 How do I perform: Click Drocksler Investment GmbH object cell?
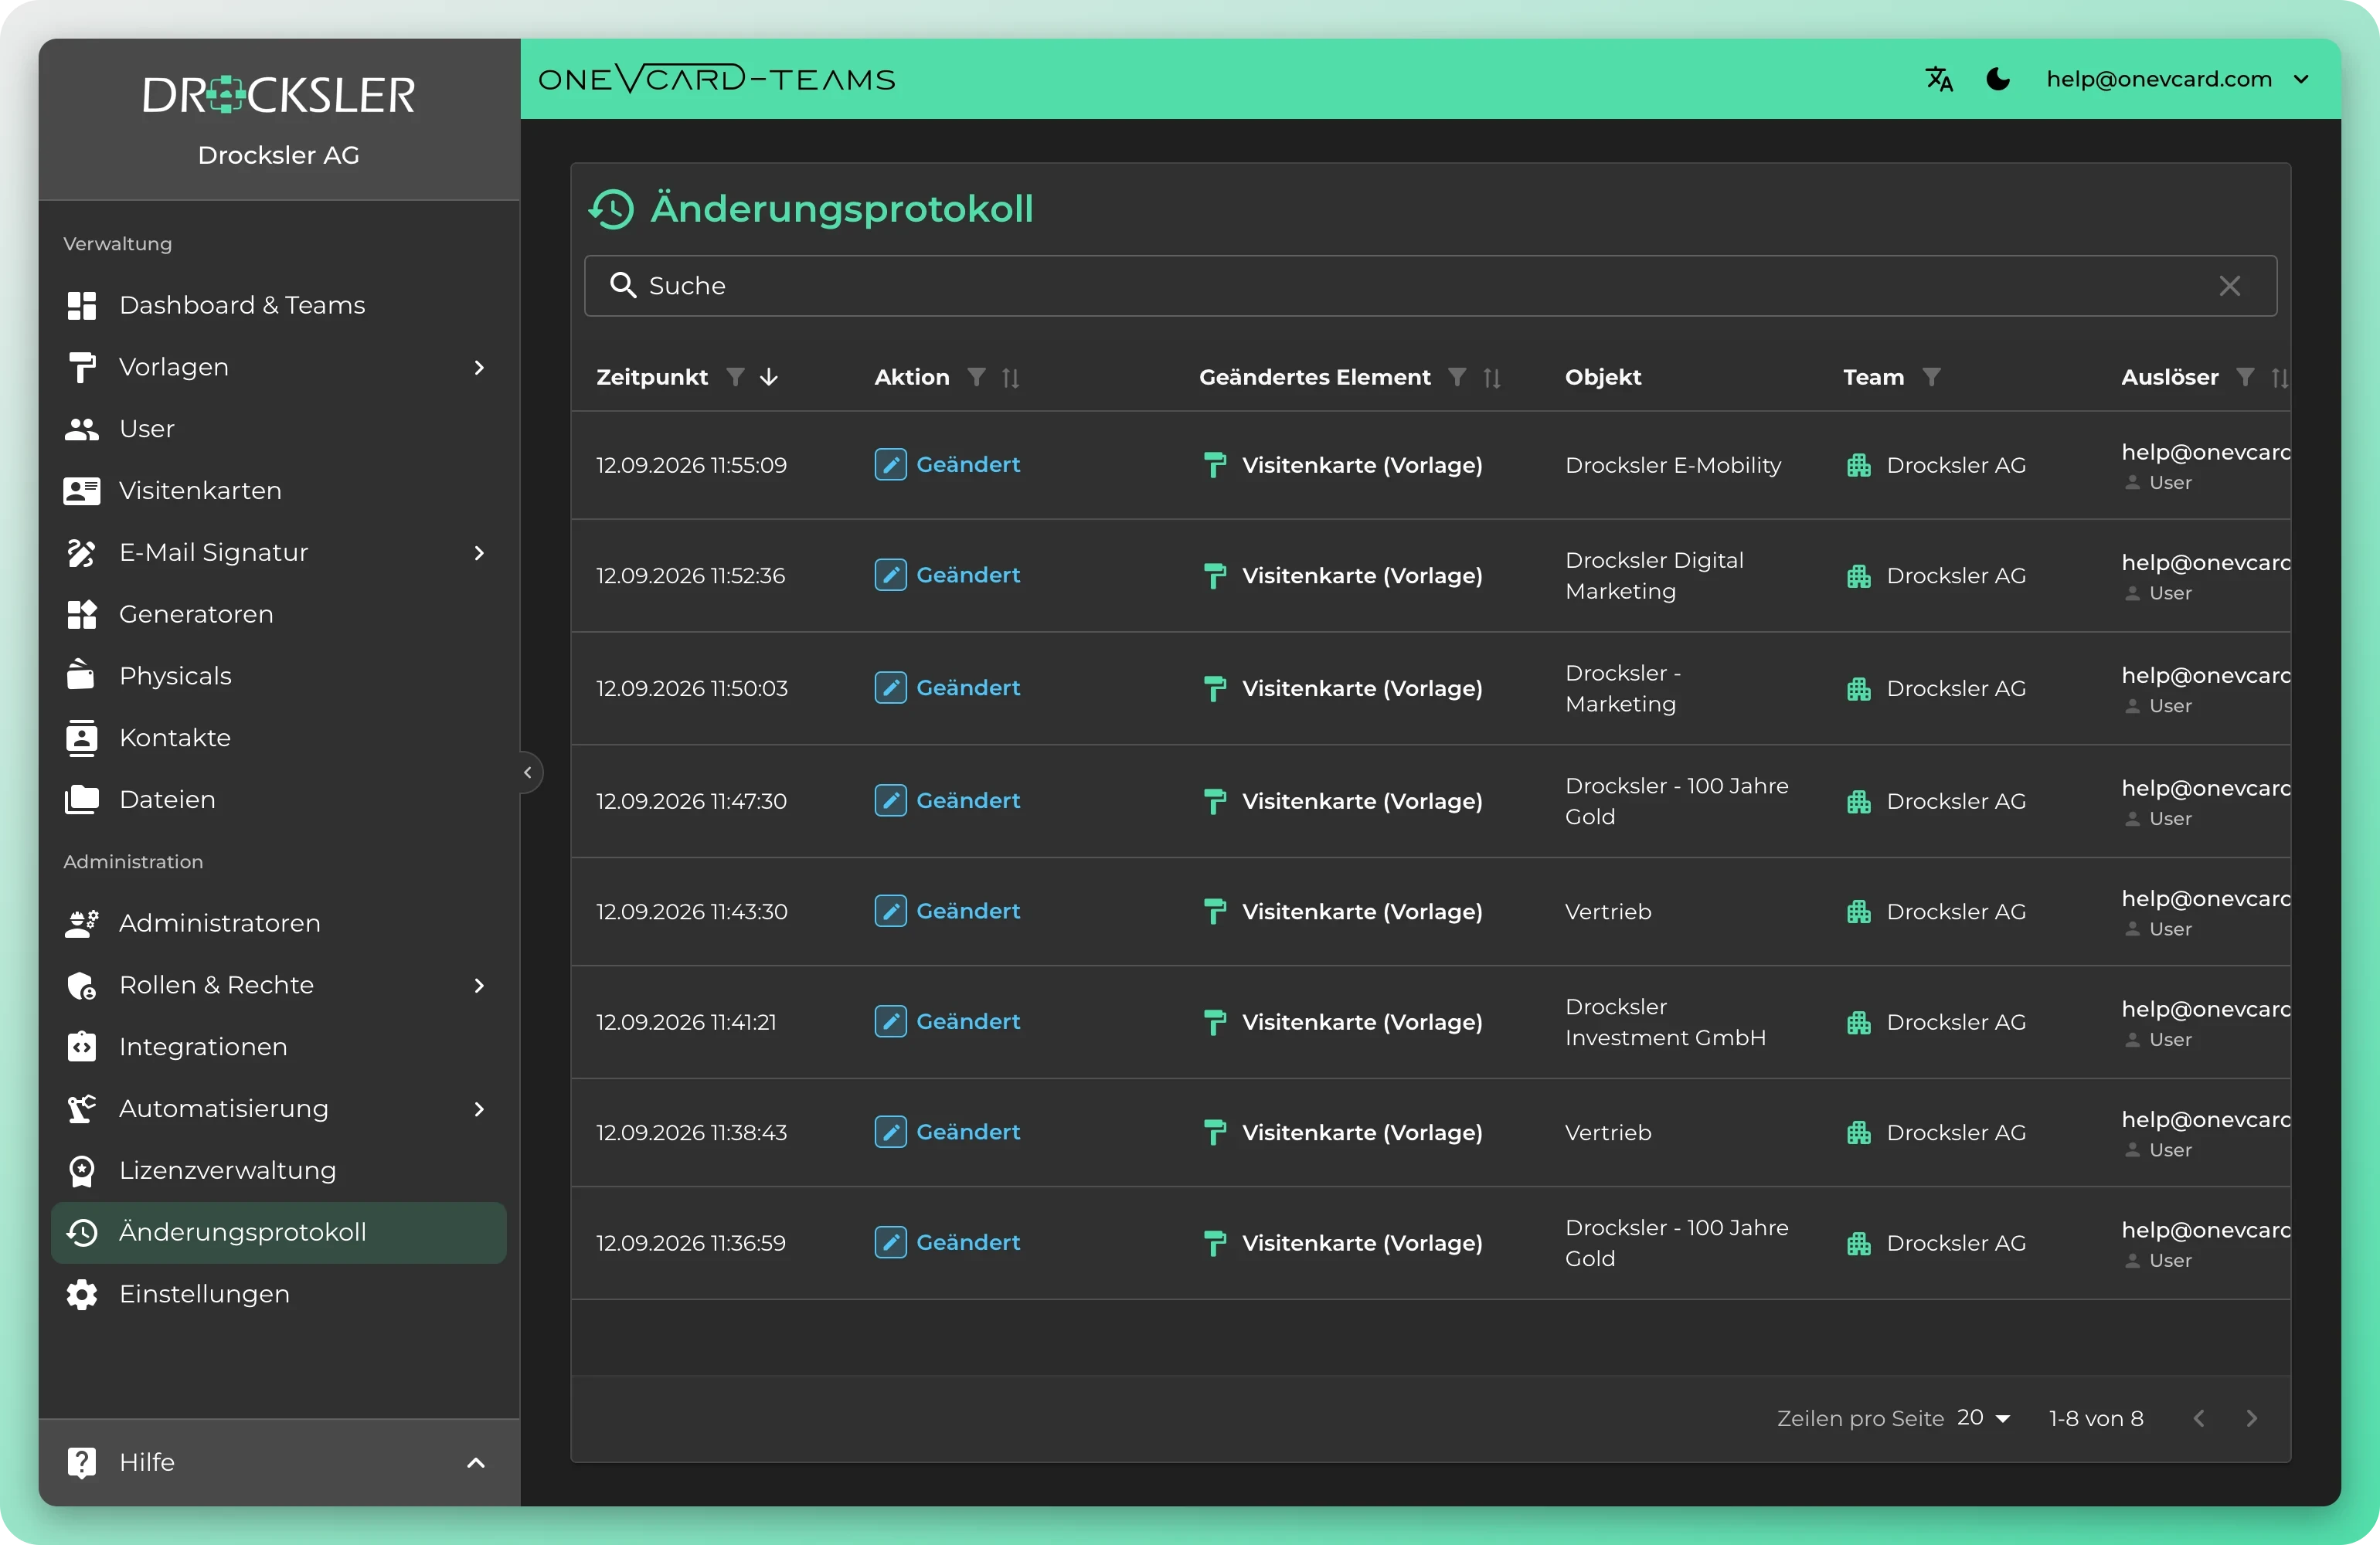click(x=1665, y=1022)
